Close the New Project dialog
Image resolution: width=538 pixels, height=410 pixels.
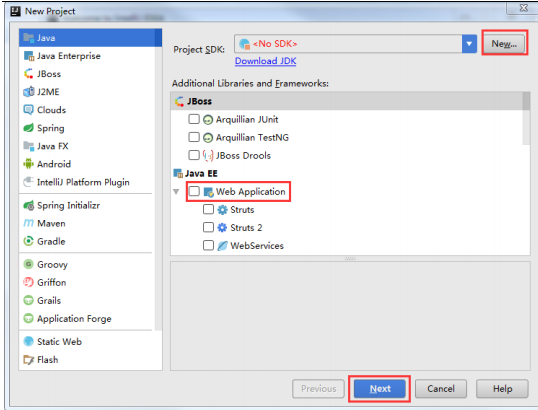click(523, 8)
